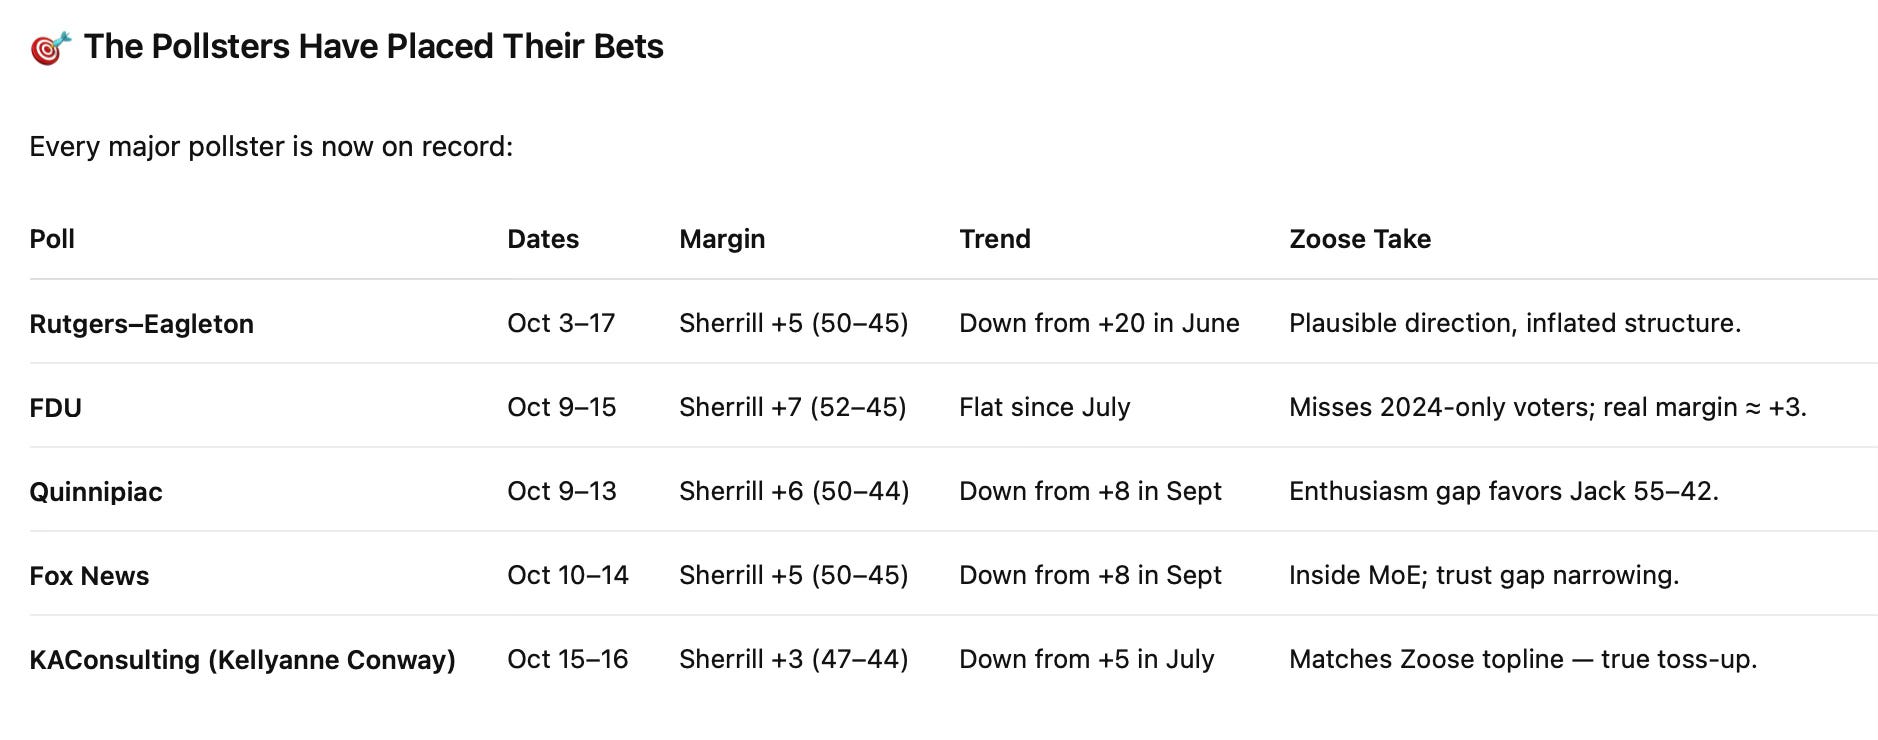Click Every major pollster is now on record text

[x=271, y=147]
